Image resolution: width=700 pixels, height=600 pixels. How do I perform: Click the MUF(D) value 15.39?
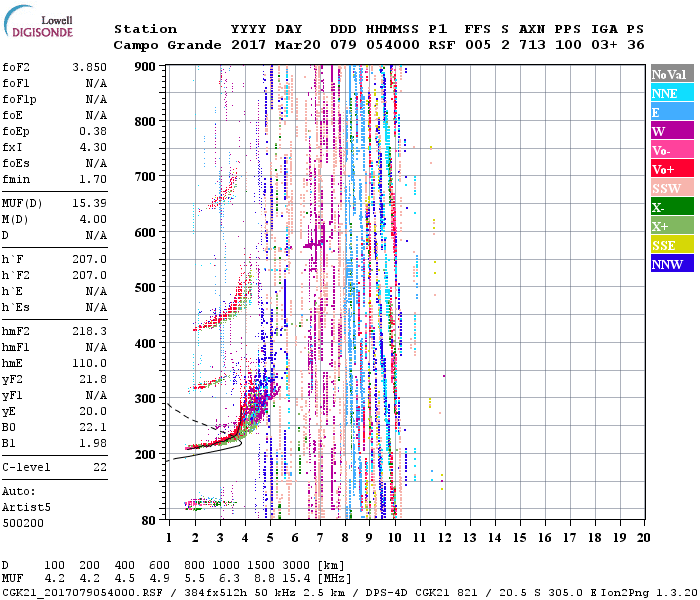pos(89,204)
